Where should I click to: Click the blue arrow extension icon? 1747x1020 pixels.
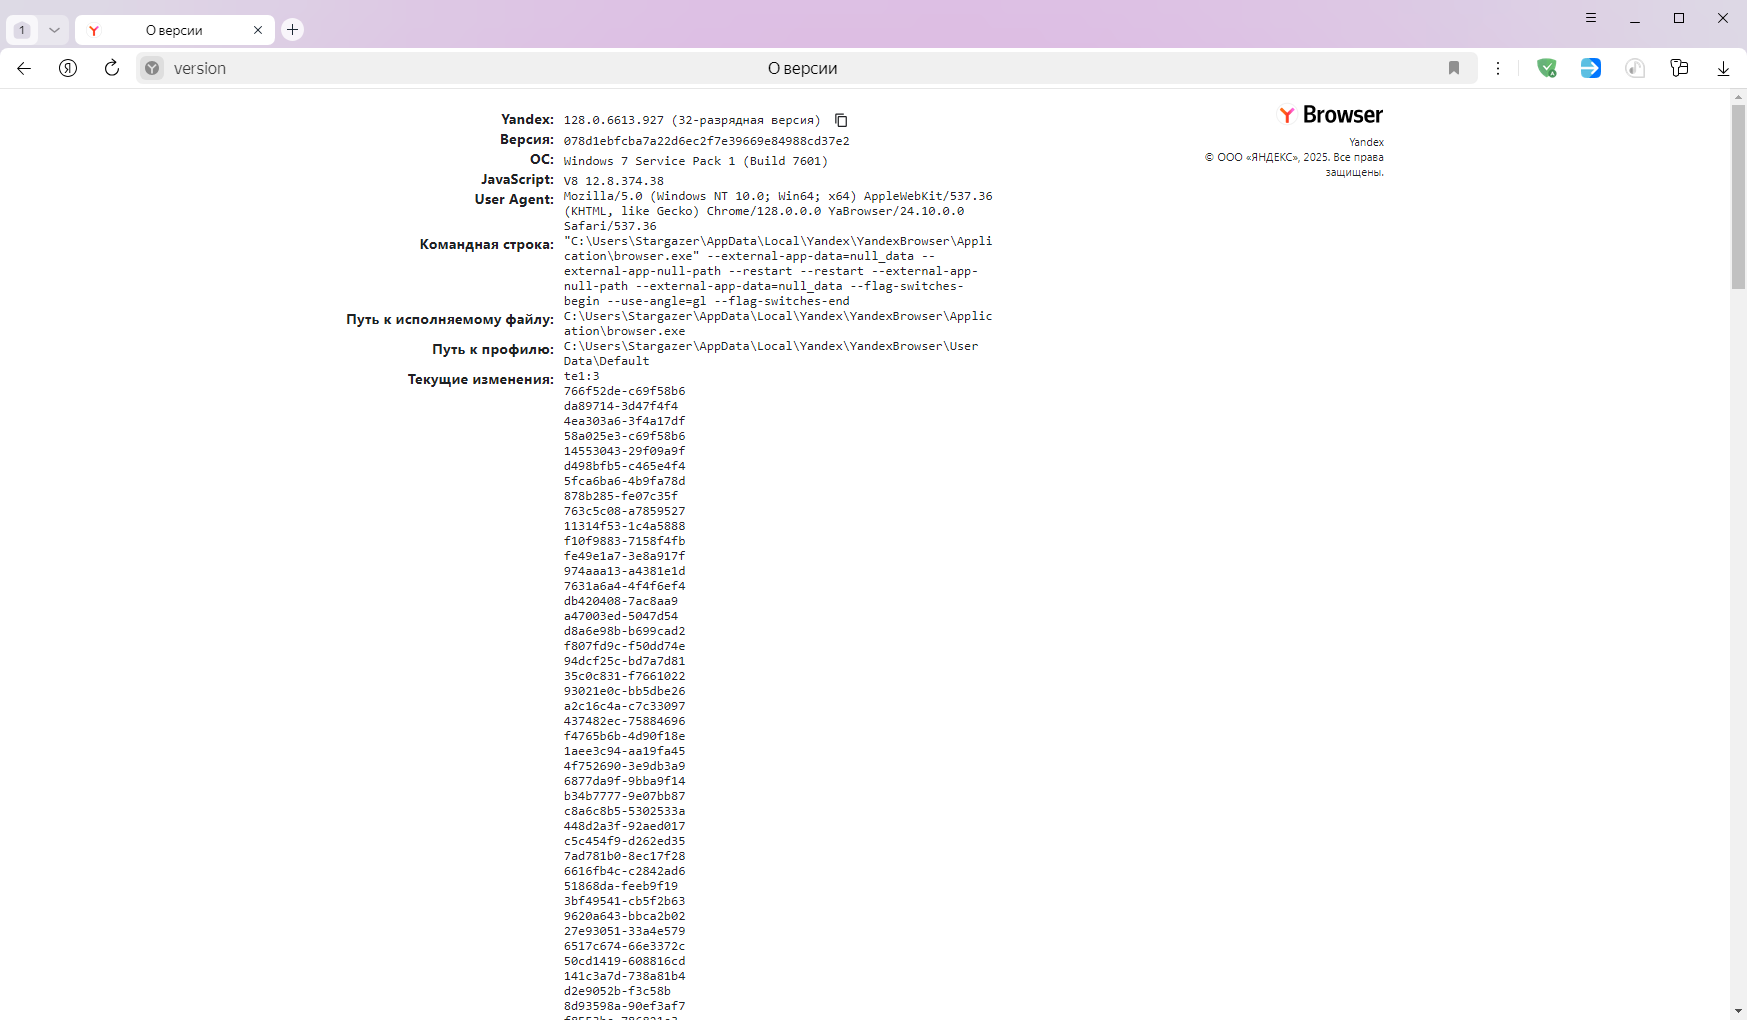[x=1591, y=68]
